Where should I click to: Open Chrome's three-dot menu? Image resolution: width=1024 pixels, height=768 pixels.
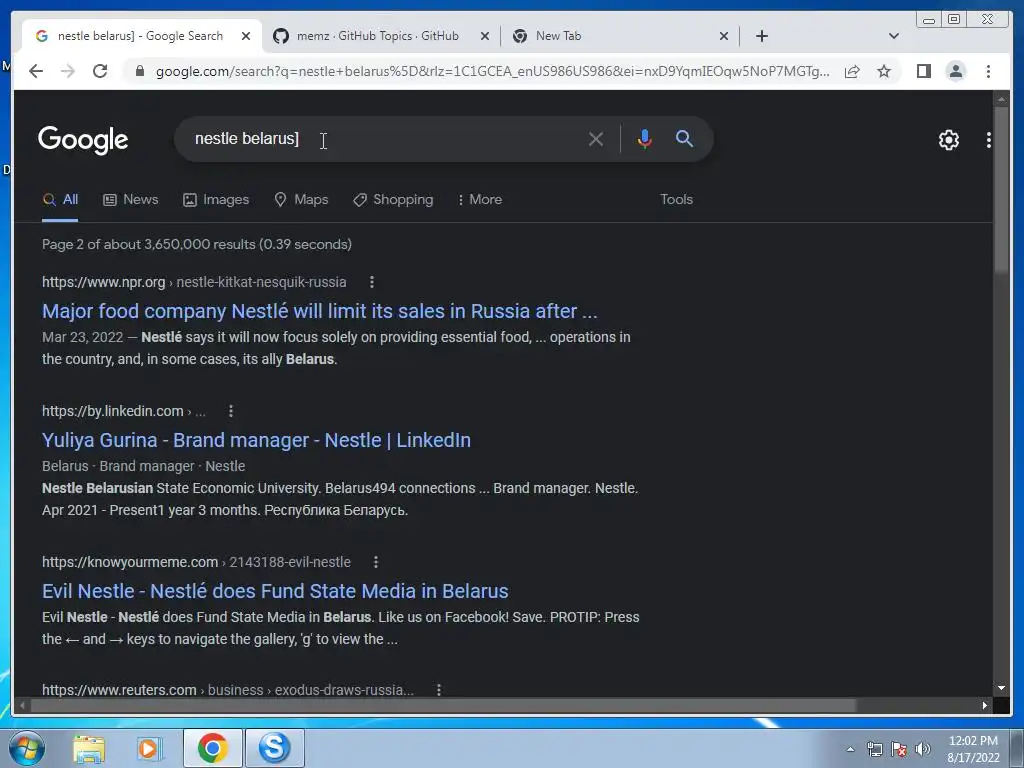click(x=988, y=71)
